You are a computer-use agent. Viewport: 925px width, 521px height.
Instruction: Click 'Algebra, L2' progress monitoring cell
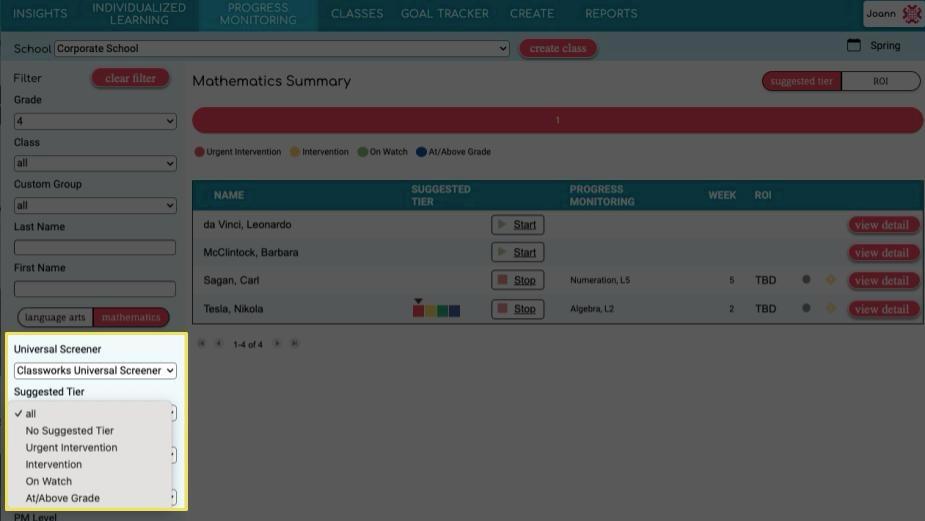click(592, 309)
